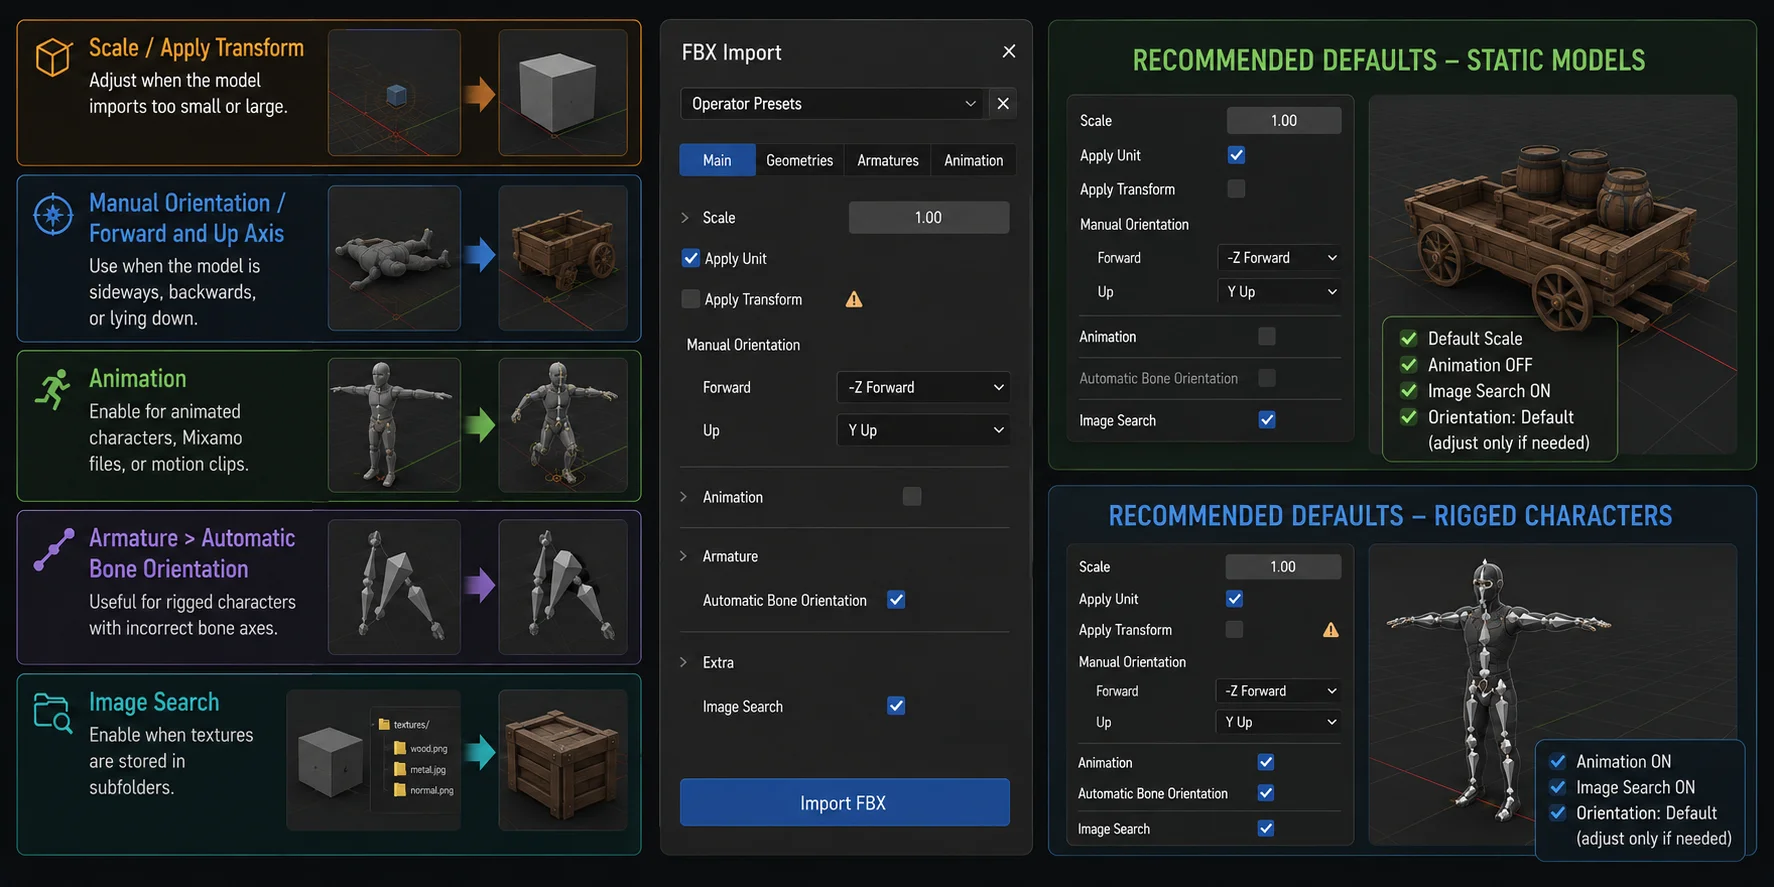Open Up dropdown in Rigged Characters panel
This screenshot has width=1774, height=887.
click(1279, 722)
